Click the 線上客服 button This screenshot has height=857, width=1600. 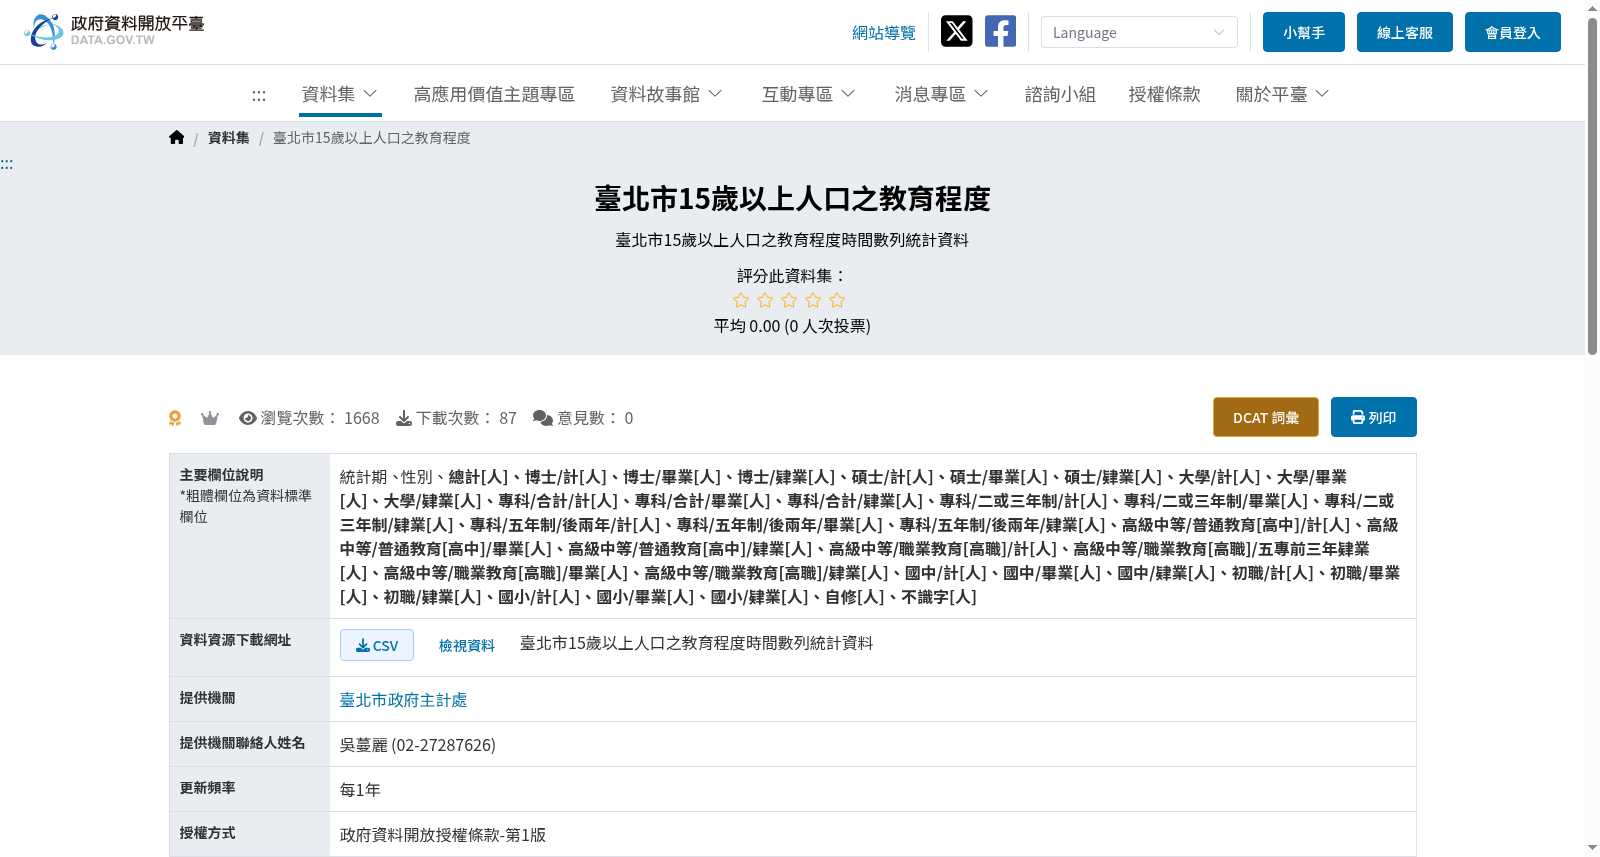click(1405, 32)
